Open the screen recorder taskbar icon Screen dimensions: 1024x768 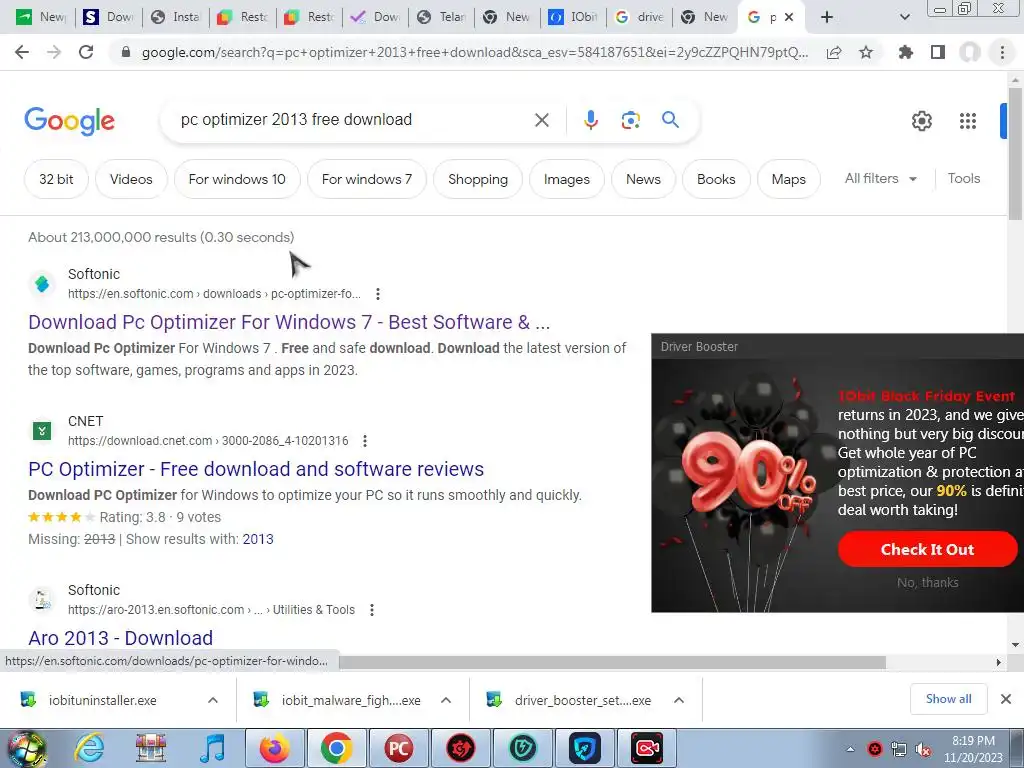coord(647,748)
